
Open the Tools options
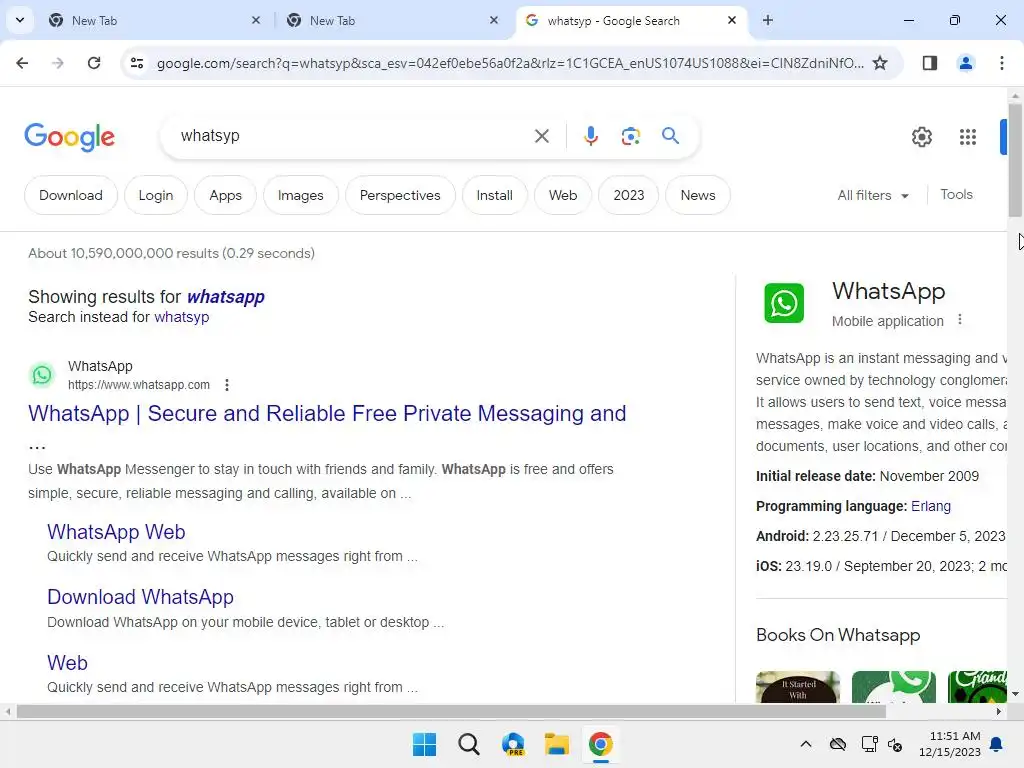pyautogui.click(x=956, y=195)
